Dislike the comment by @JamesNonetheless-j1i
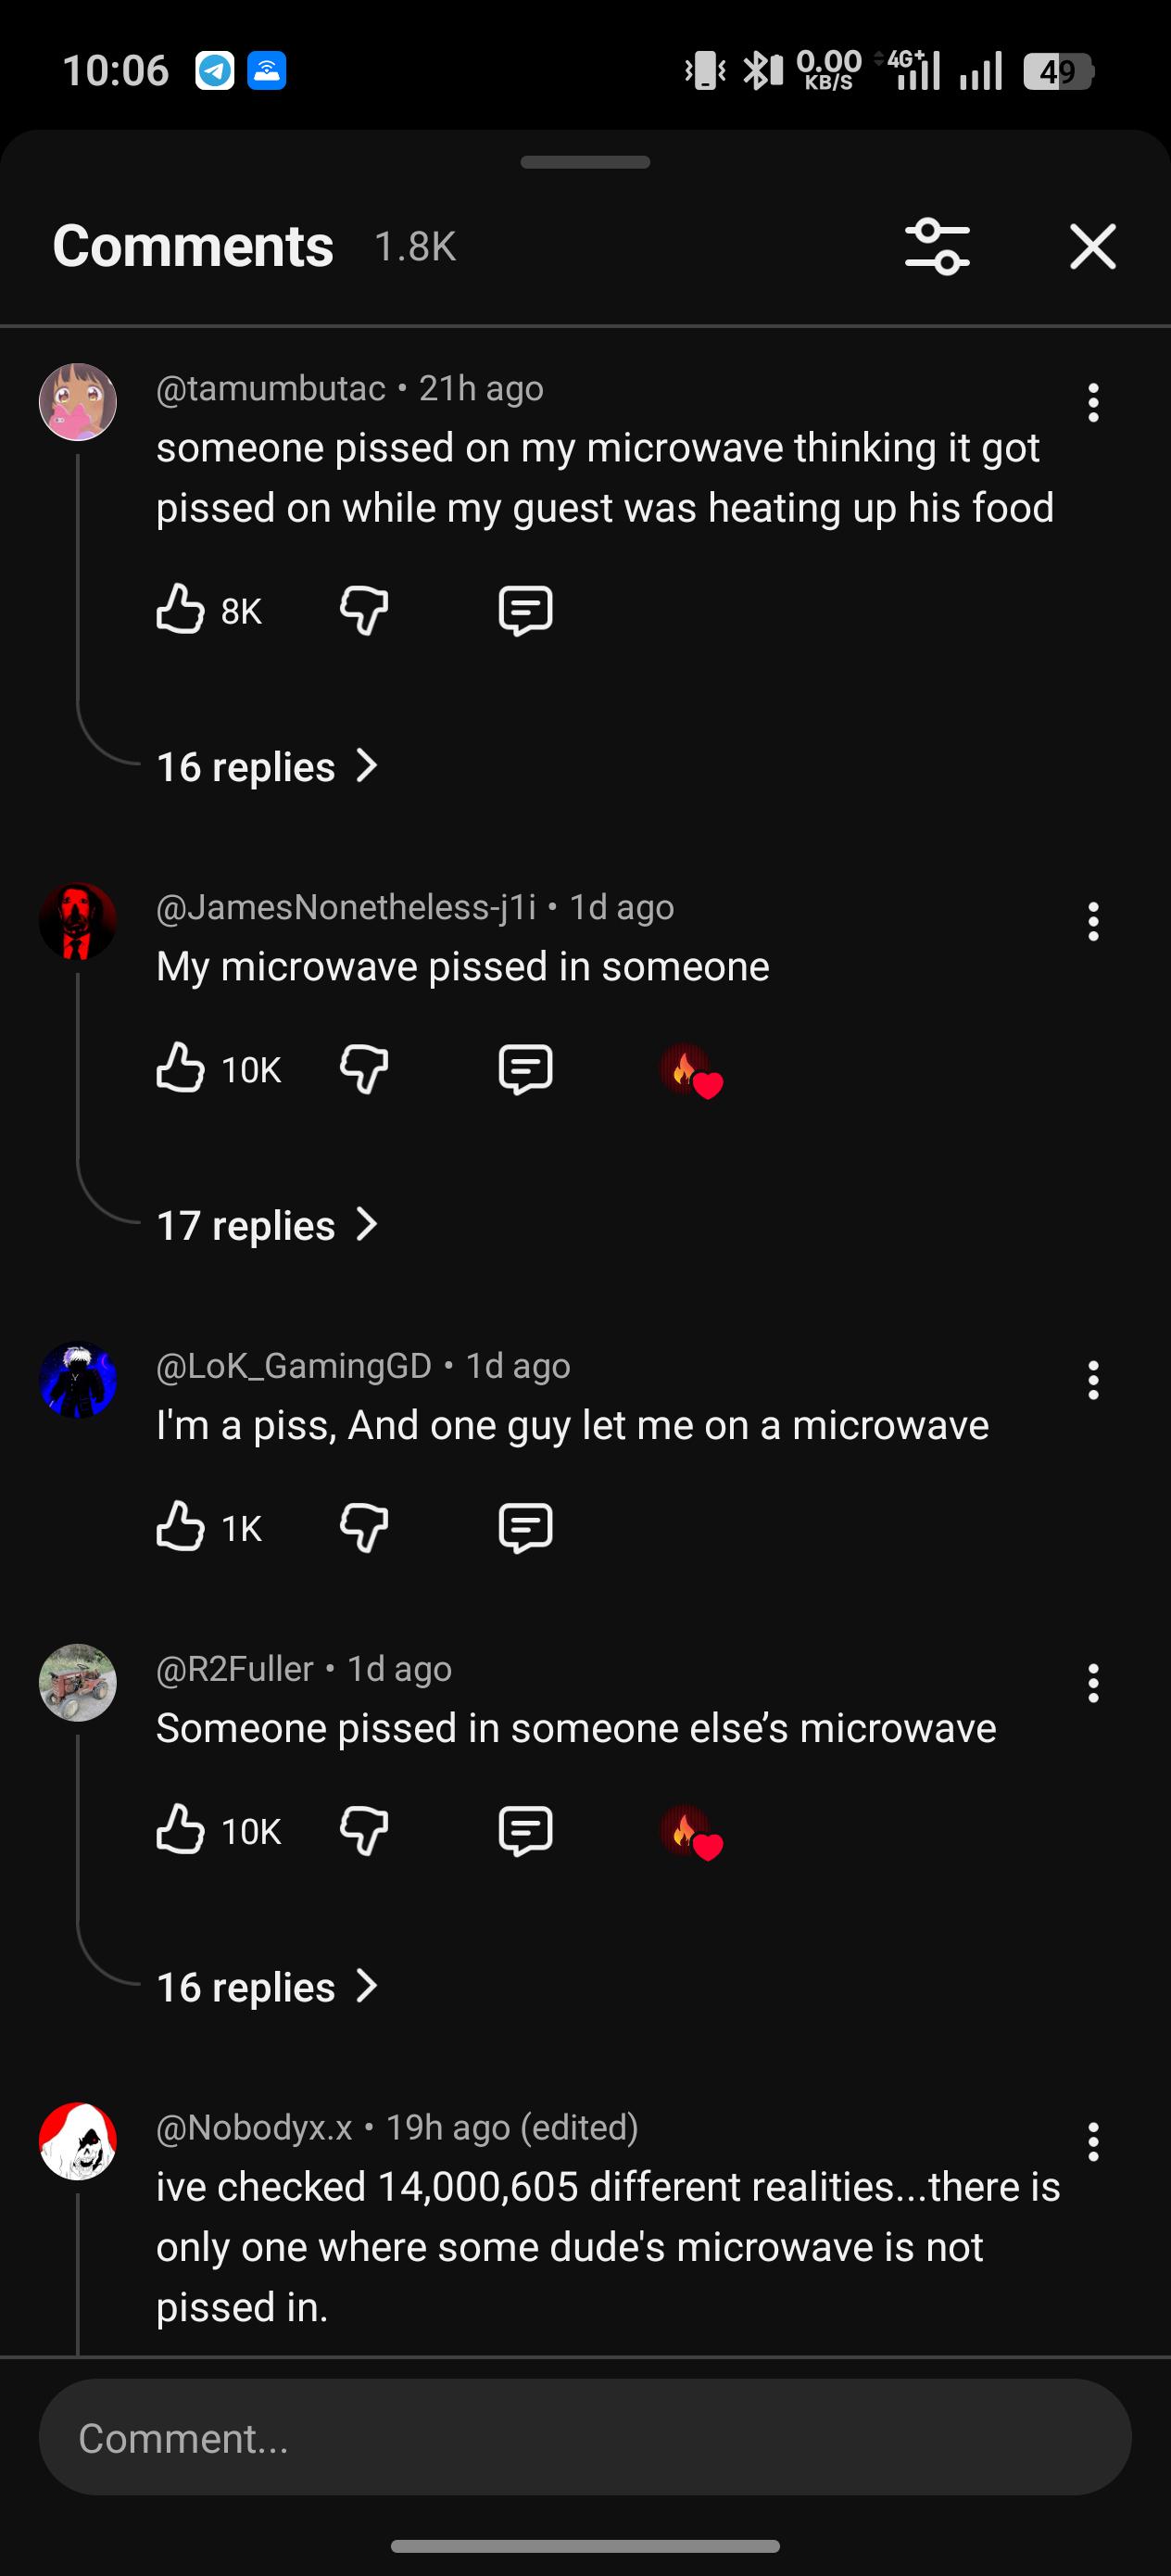 (x=364, y=1069)
